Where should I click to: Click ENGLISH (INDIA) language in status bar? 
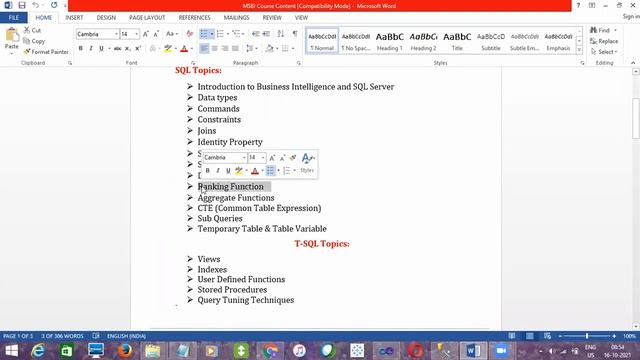126,336
